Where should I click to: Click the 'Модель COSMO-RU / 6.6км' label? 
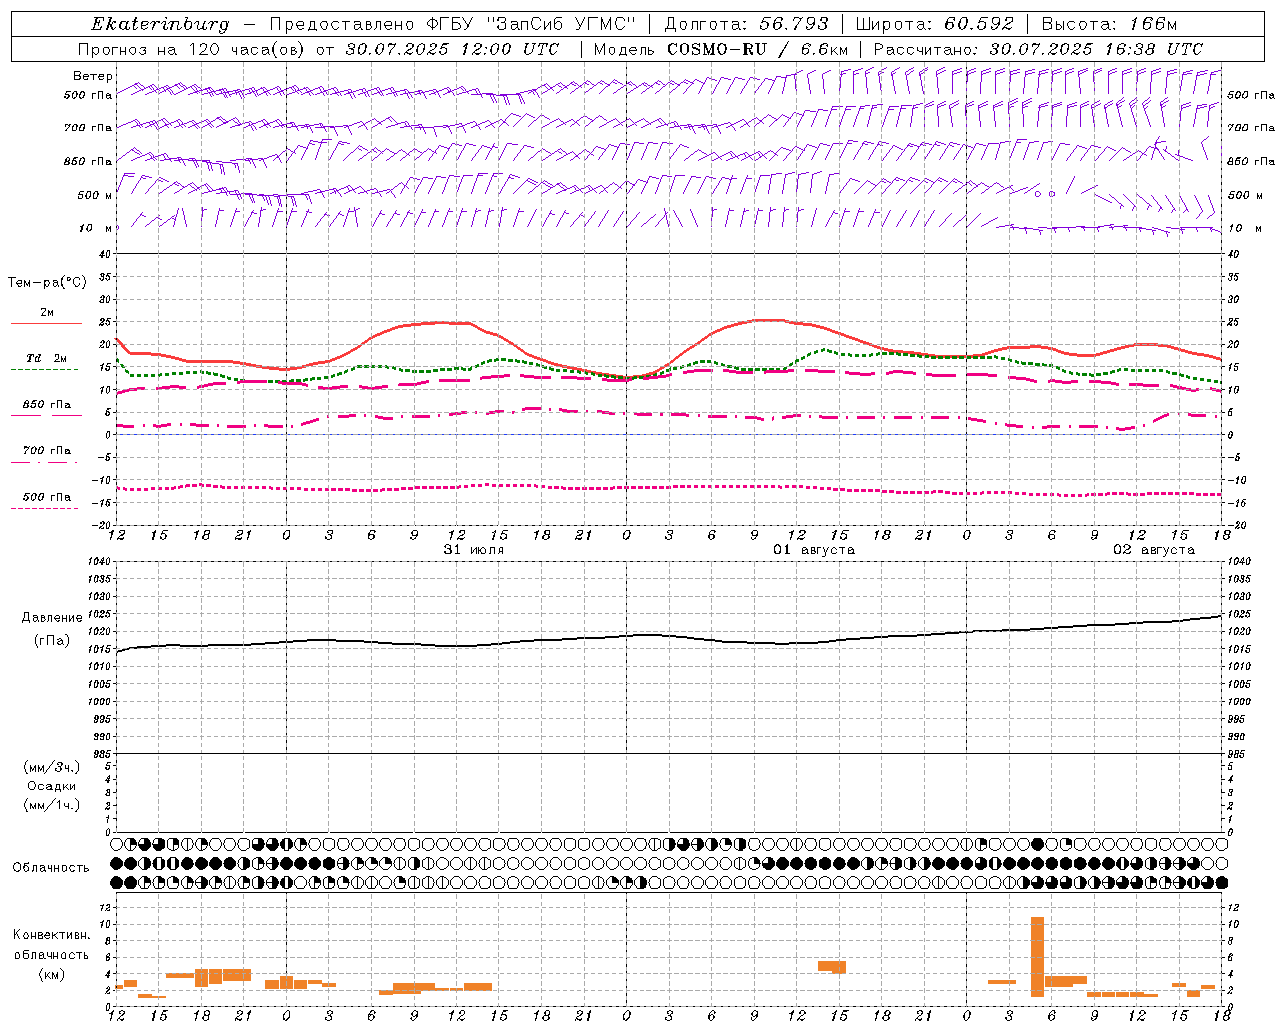click(721, 49)
